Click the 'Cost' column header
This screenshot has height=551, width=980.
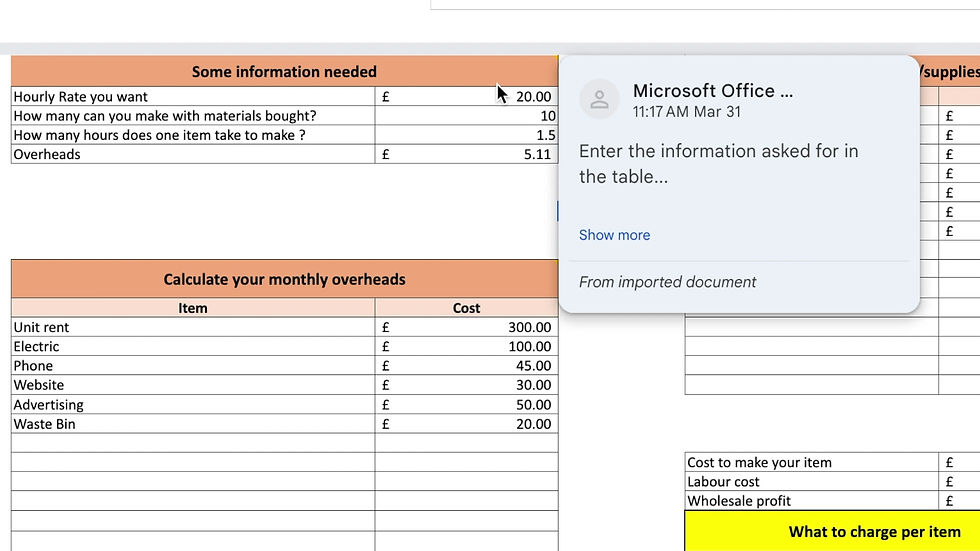(466, 307)
